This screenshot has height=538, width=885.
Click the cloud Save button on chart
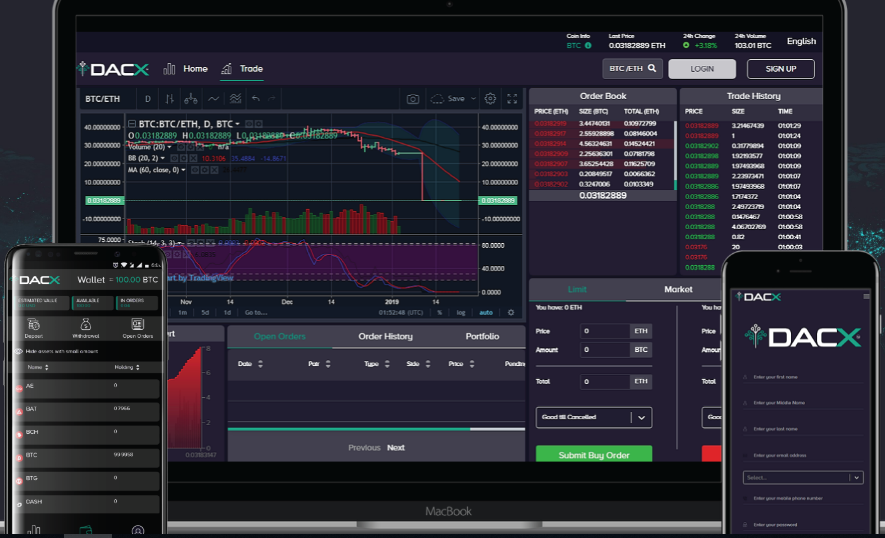(x=448, y=99)
